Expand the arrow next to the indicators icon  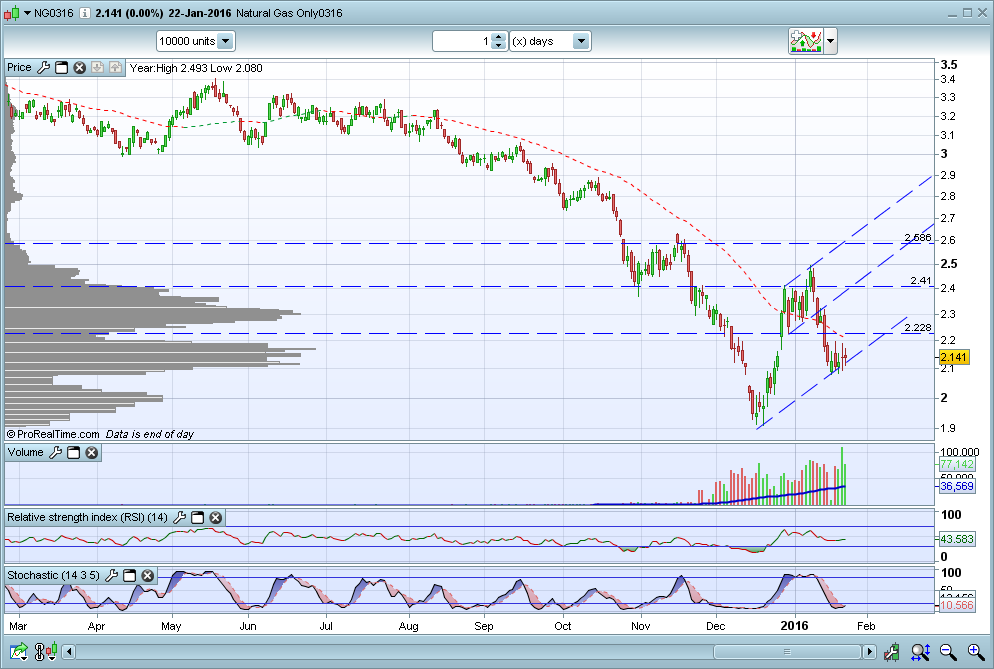point(831,42)
